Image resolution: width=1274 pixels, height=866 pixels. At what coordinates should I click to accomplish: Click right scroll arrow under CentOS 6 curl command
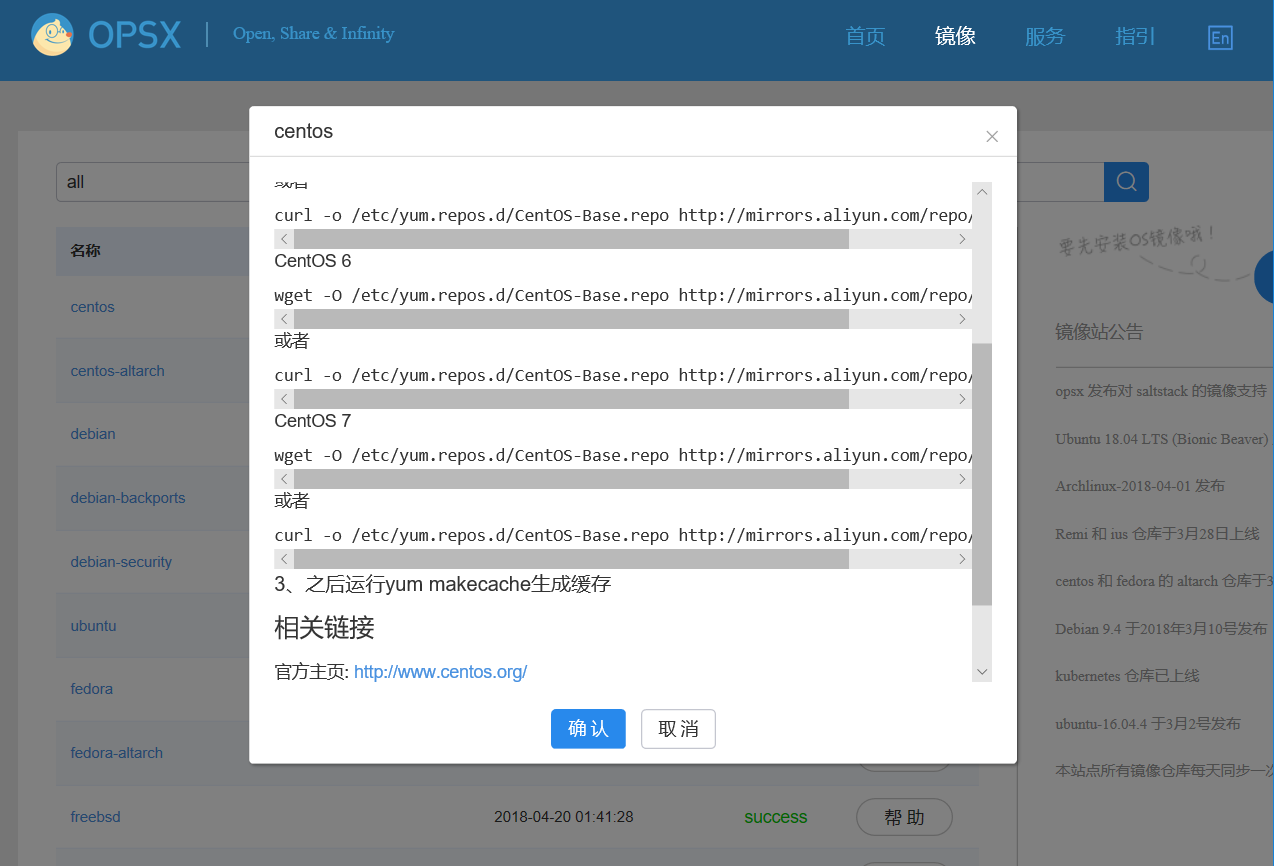(962, 399)
